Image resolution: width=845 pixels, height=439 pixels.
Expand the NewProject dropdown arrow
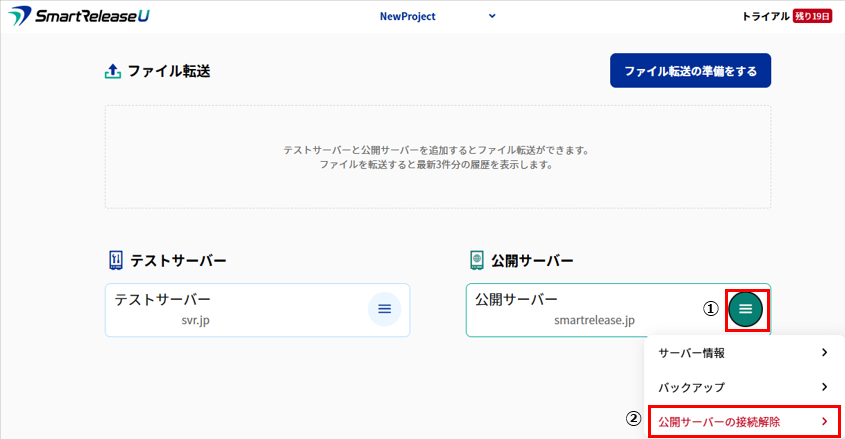click(x=491, y=16)
